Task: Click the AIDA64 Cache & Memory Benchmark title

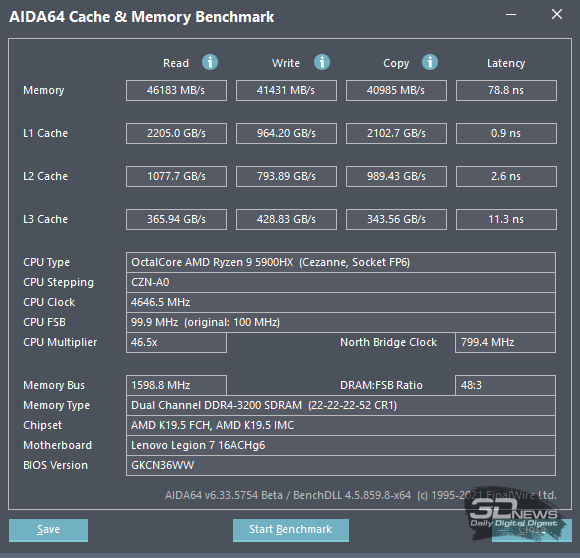Action: click(x=142, y=17)
